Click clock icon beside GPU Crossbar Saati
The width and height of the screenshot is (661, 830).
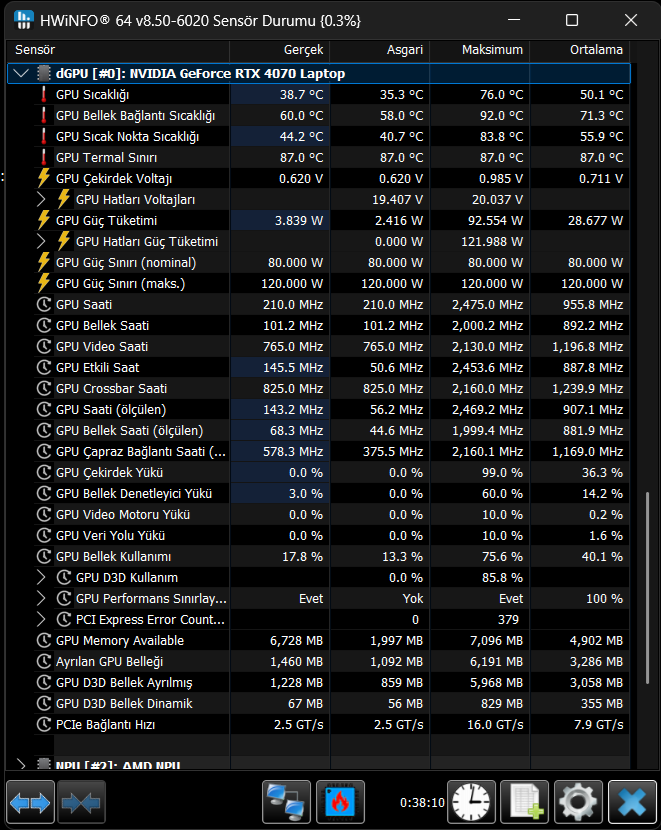[x=43, y=389]
